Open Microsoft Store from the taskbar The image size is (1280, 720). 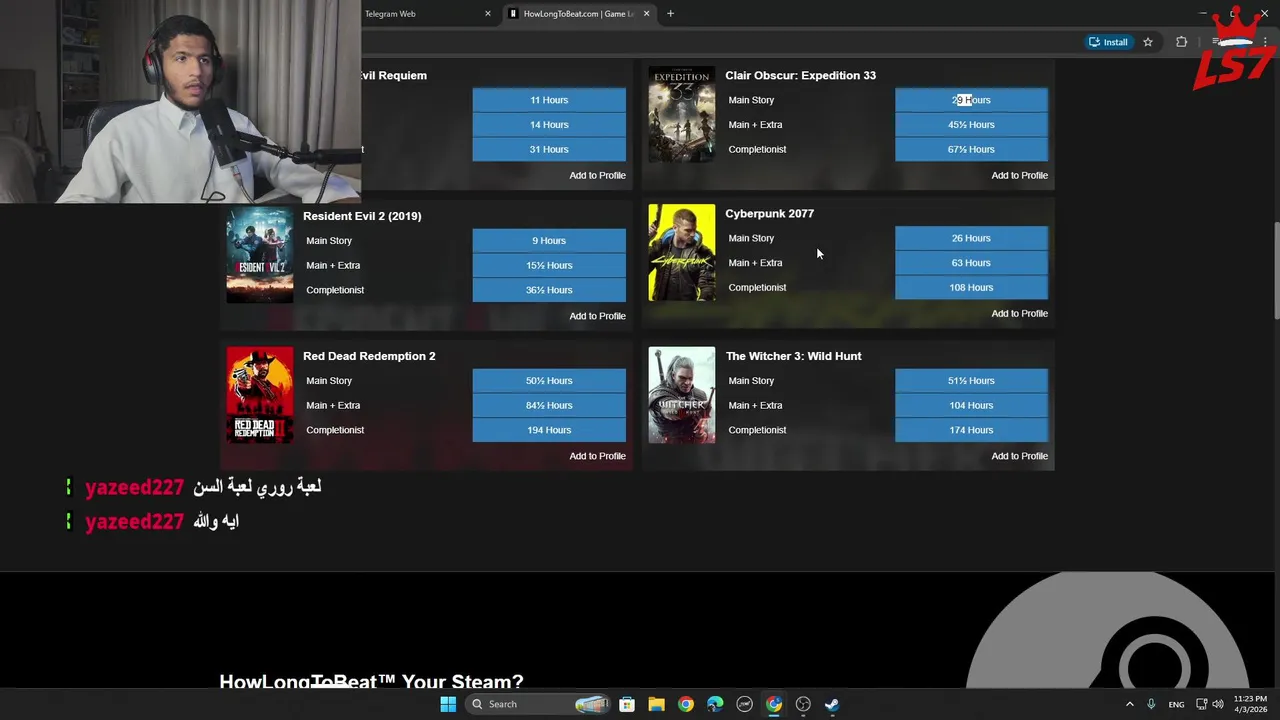[627, 704]
